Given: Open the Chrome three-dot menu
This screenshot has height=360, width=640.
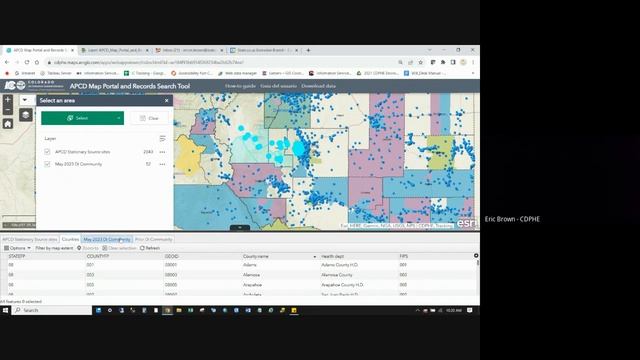Looking at the screenshot, I should 473,62.
